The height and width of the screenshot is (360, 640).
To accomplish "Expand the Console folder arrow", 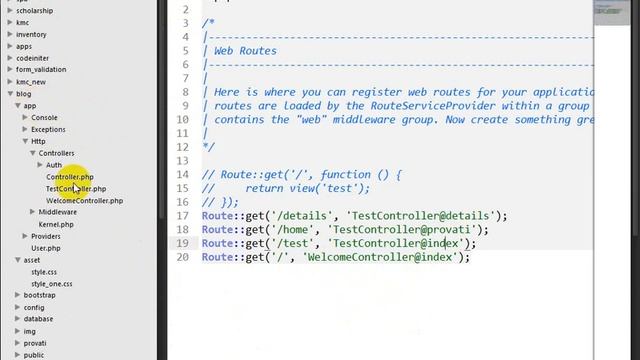I will point(25,118).
